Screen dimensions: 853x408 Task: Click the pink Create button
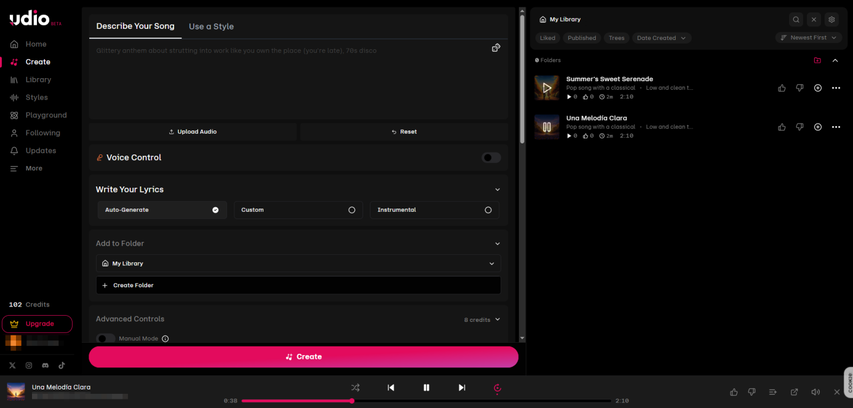pyautogui.click(x=304, y=357)
